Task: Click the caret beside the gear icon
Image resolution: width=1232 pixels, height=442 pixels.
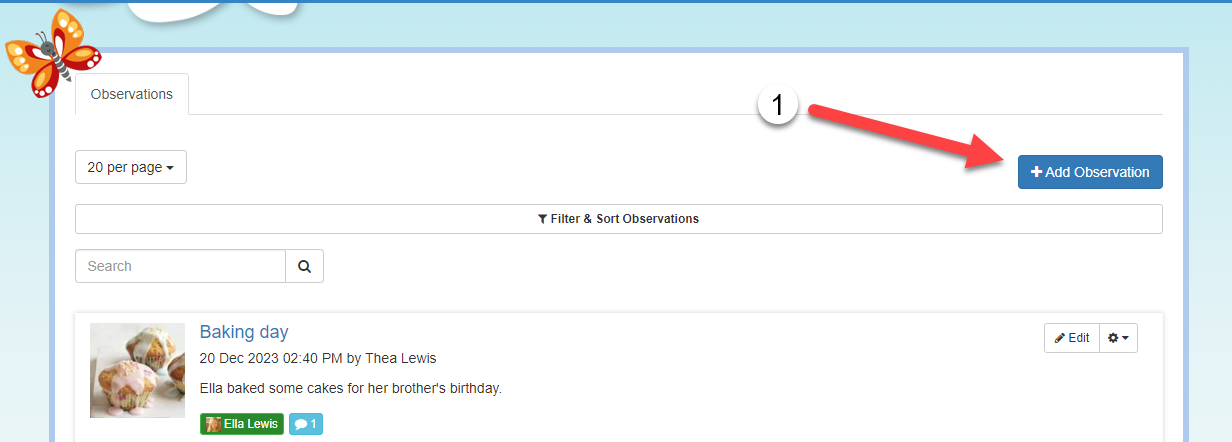Action: click(x=1126, y=338)
